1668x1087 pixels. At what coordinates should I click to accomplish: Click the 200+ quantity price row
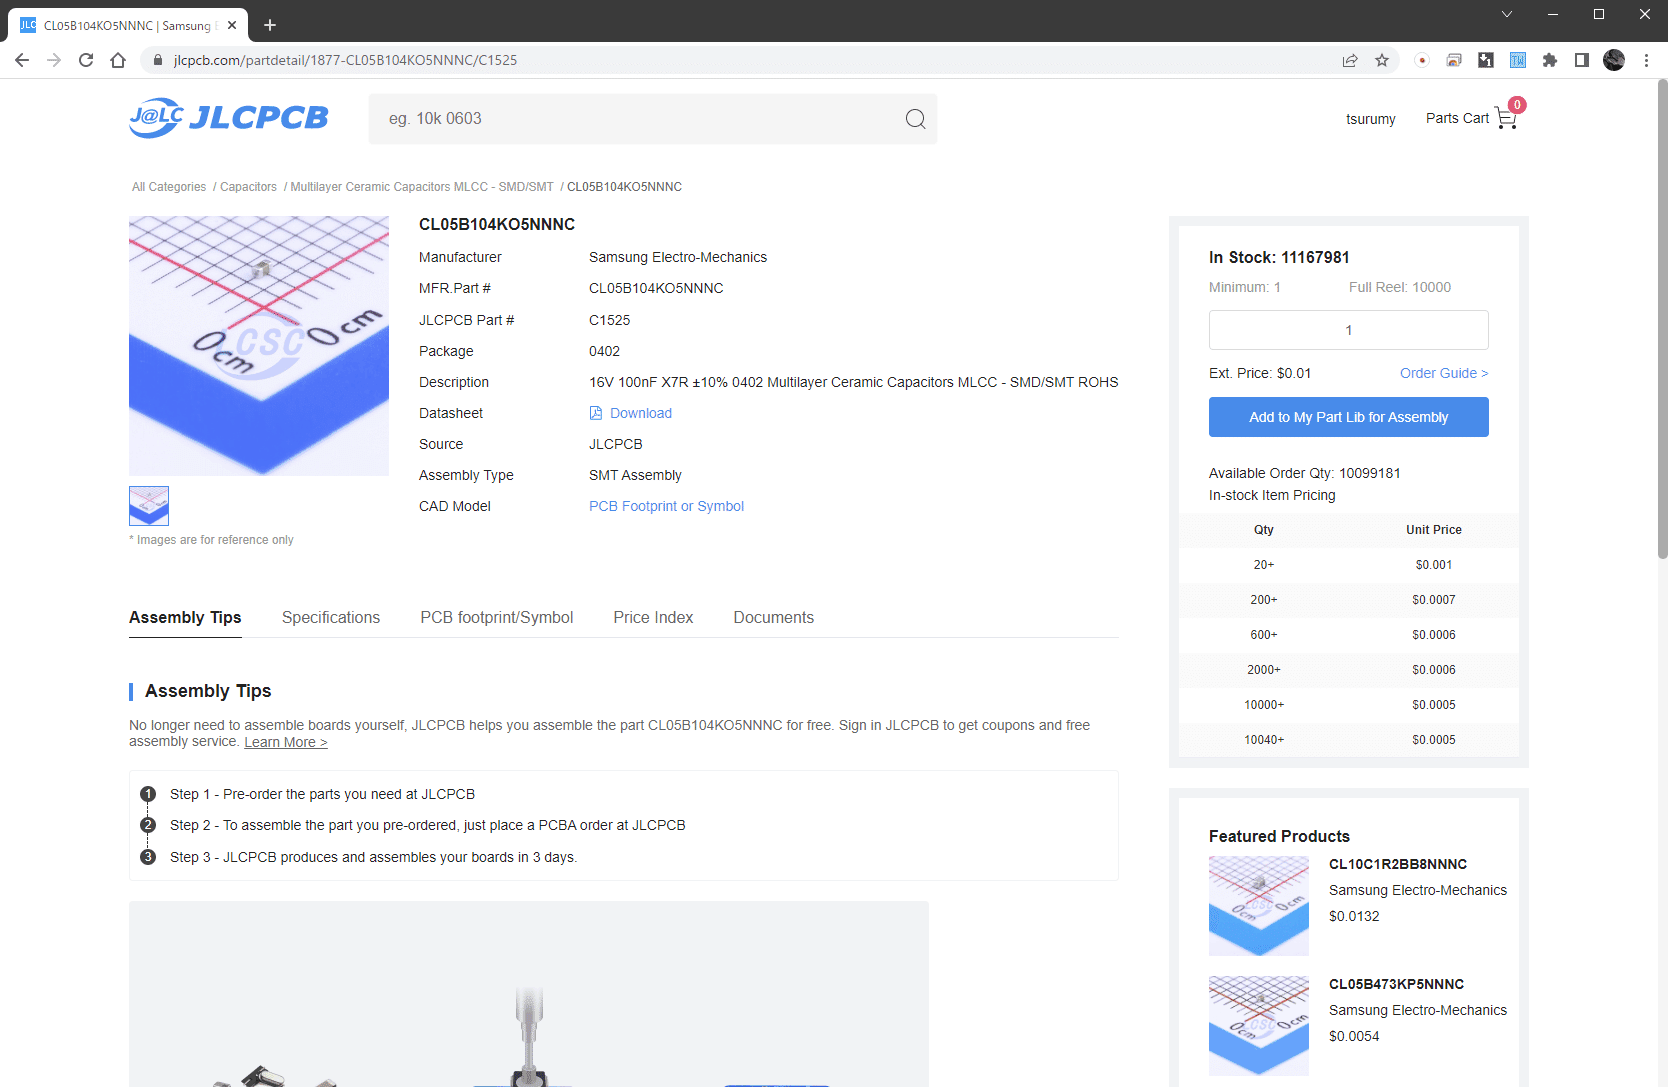click(1348, 600)
